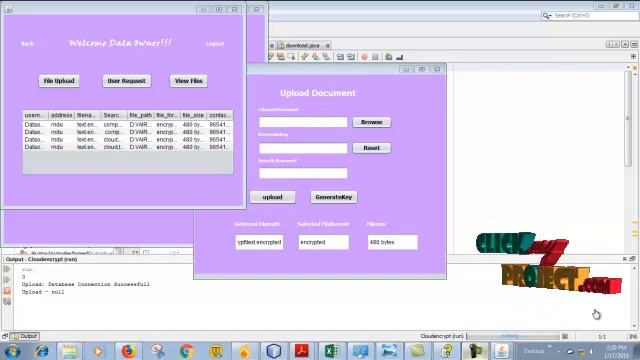
Task: Click the upload button
Action: pos(272,197)
